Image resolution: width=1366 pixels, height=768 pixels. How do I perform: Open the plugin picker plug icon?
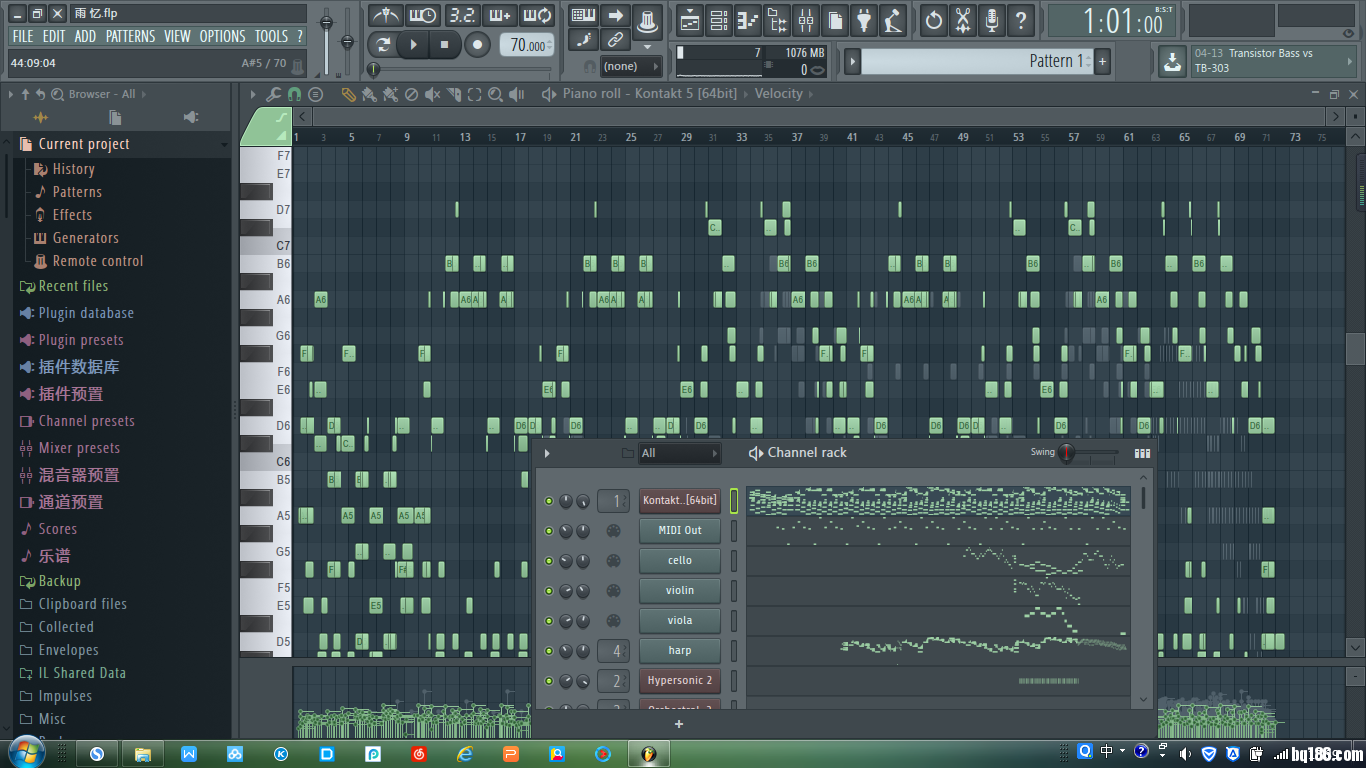click(x=864, y=20)
